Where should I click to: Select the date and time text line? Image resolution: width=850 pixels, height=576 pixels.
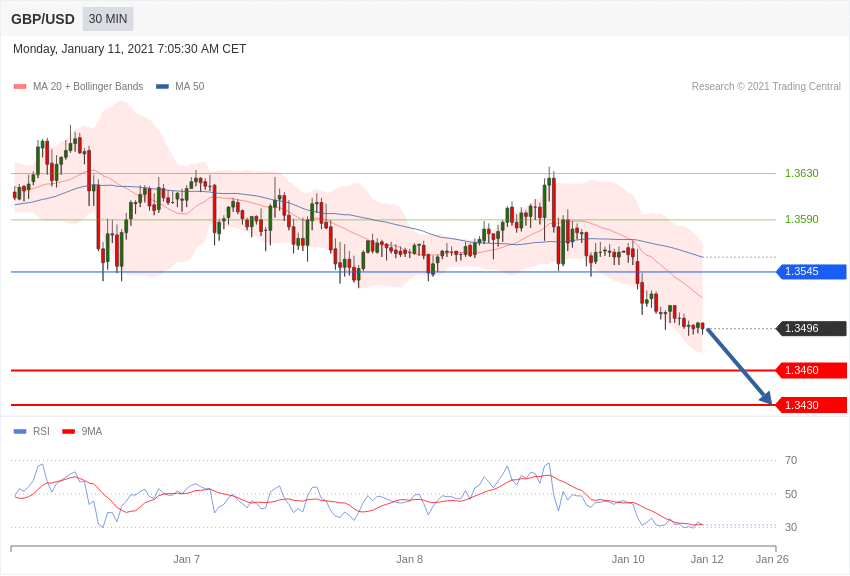point(129,49)
